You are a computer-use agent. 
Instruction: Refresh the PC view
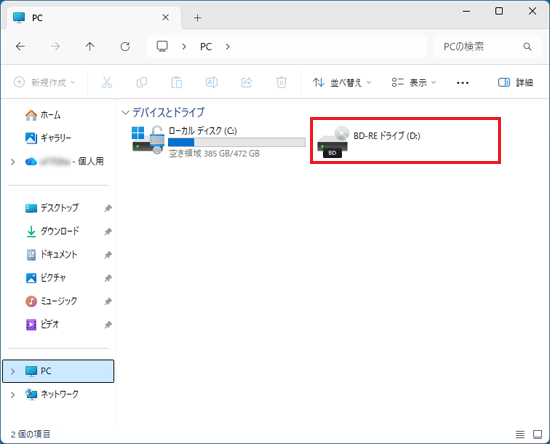coord(125,47)
